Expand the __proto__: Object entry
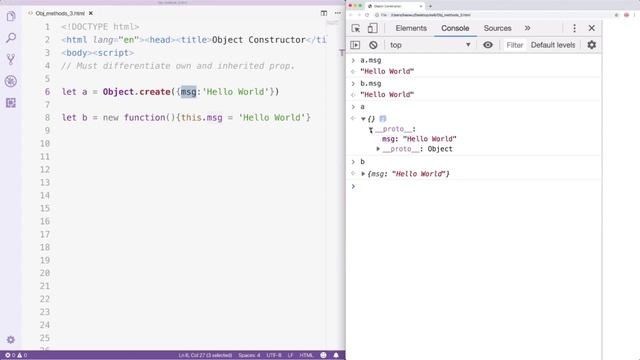 coord(378,149)
